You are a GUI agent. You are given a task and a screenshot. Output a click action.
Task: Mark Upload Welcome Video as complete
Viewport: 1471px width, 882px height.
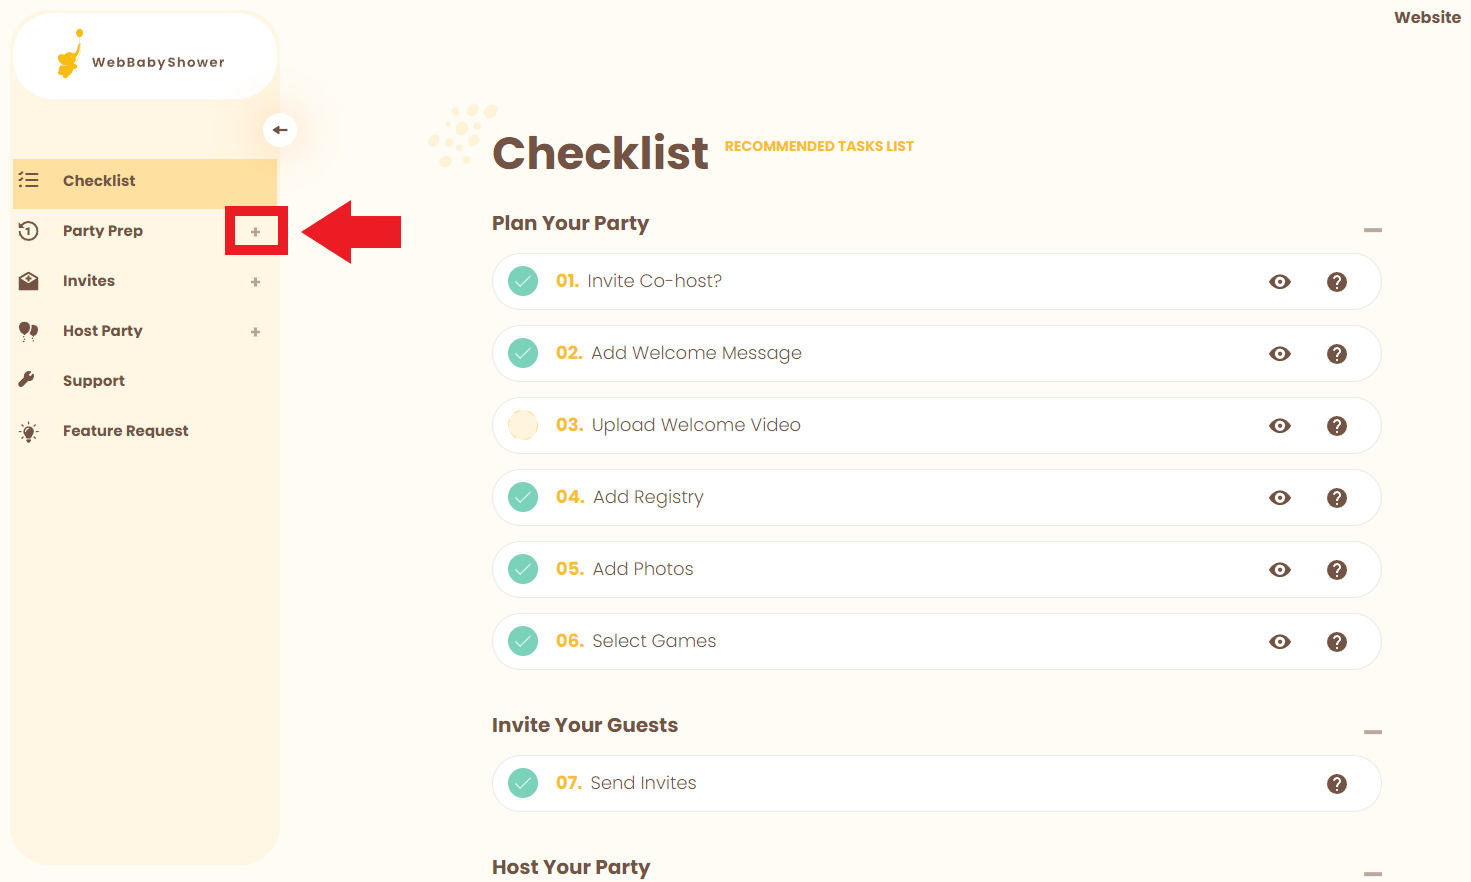523,425
